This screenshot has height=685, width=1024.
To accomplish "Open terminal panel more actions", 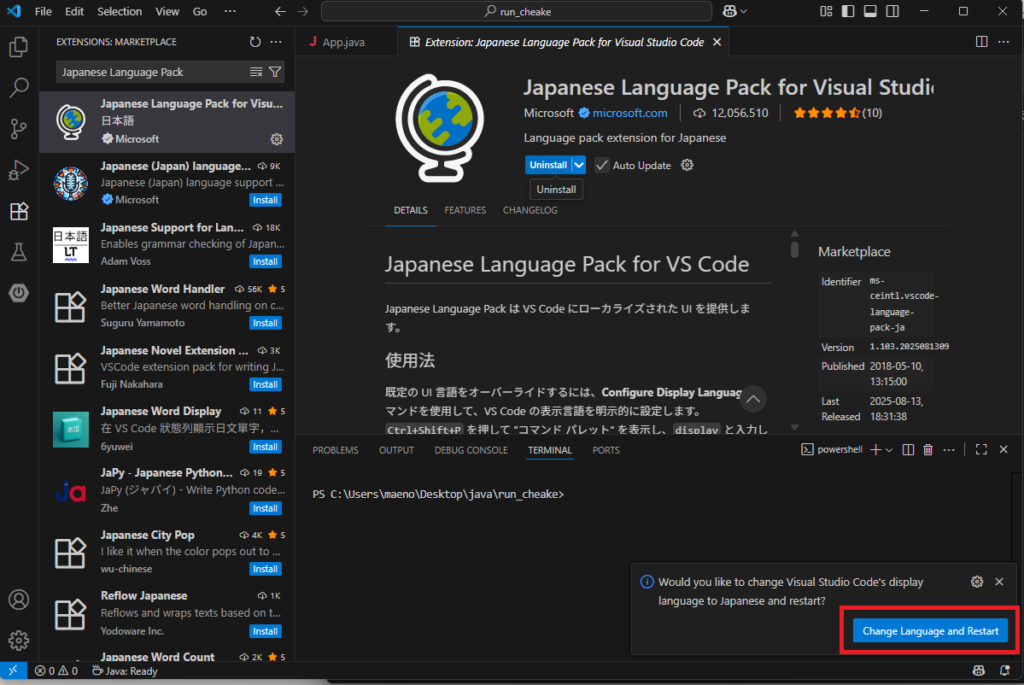I will coord(949,450).
